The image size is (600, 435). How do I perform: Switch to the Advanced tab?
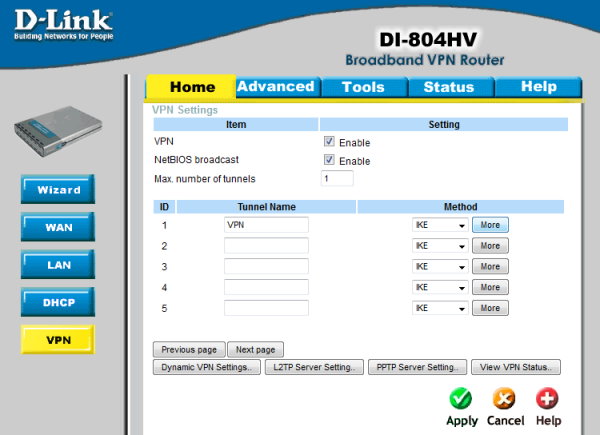tap(278, 87)
